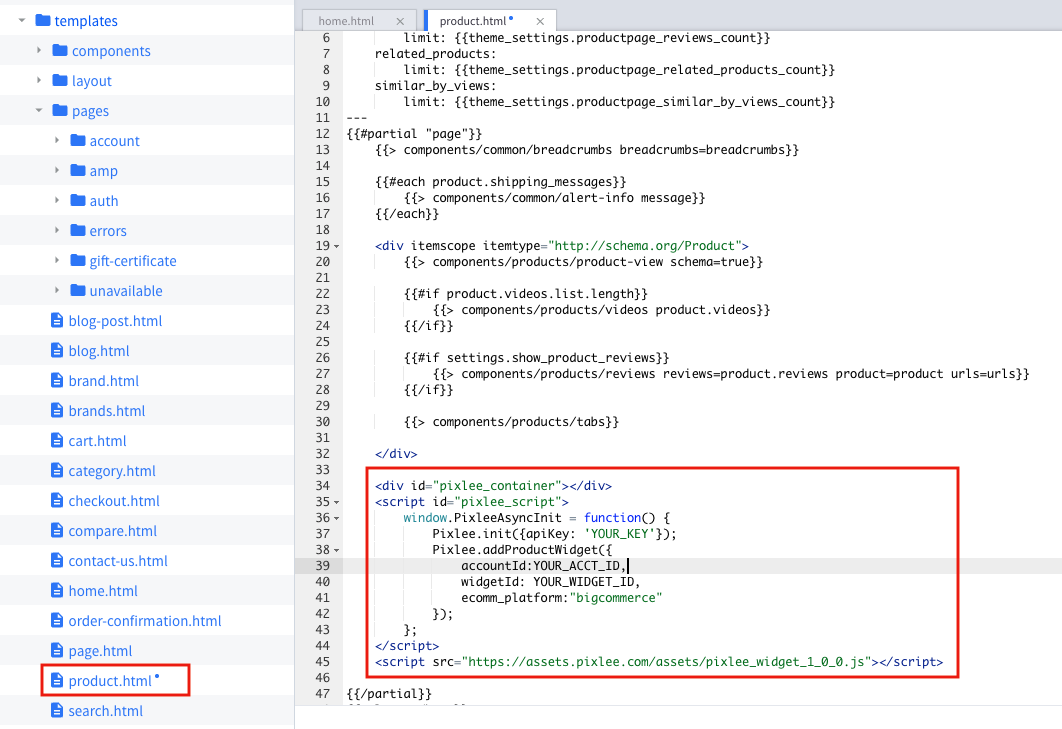Viewport: 1062px width, 729px height.
Task: Click the YOUR_ACCT_ID text on line 39
Action: [576, 566]
